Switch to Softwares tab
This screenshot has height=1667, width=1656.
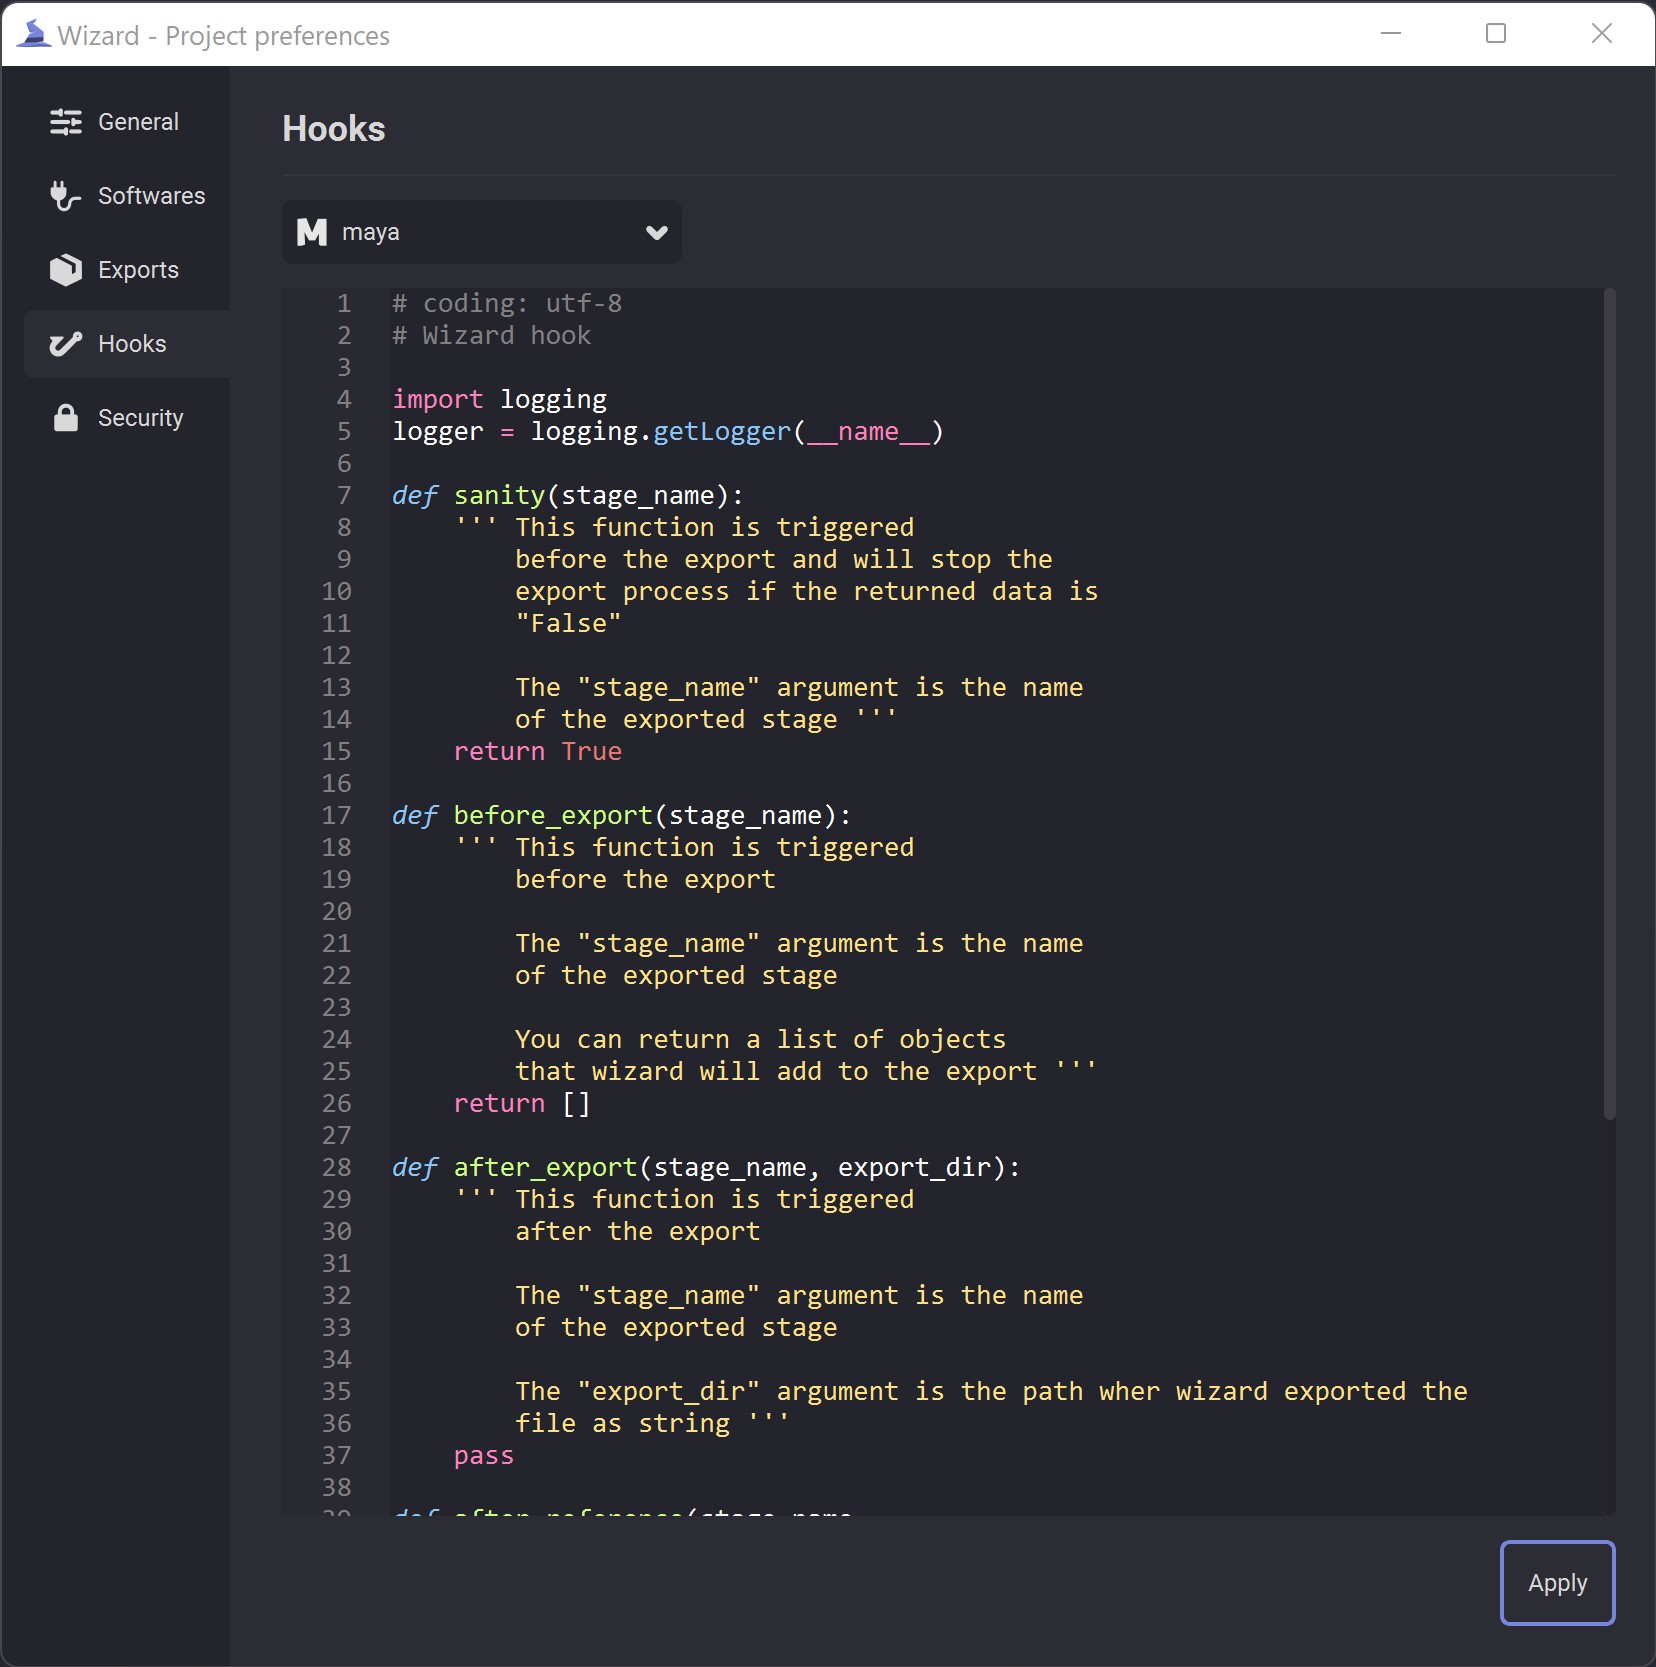point(127,196)
